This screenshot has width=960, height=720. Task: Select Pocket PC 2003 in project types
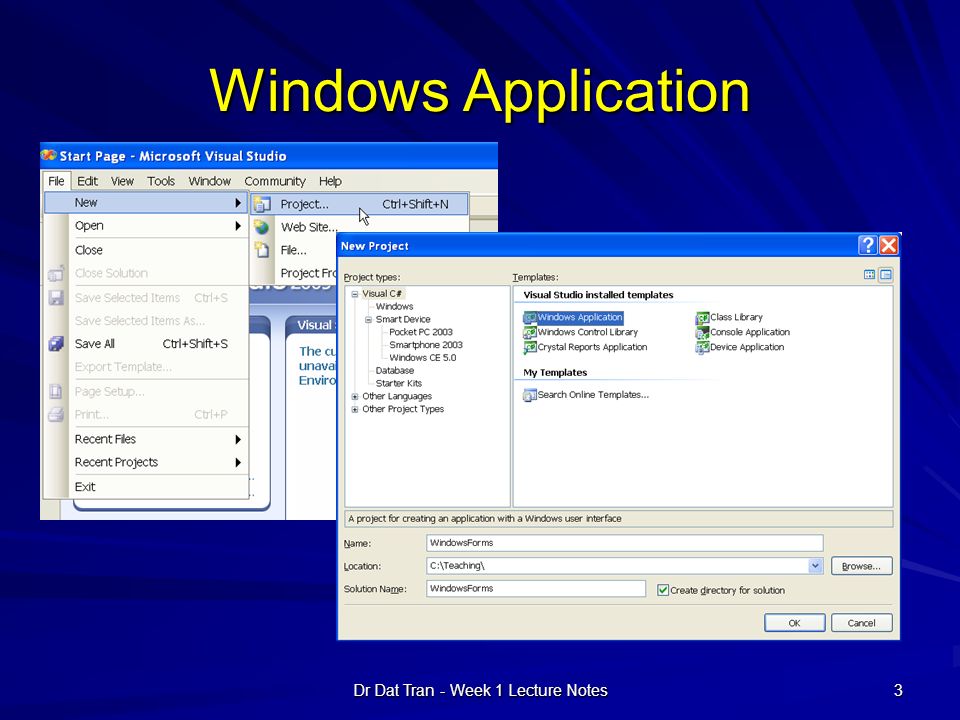click(x=421, y=332)
